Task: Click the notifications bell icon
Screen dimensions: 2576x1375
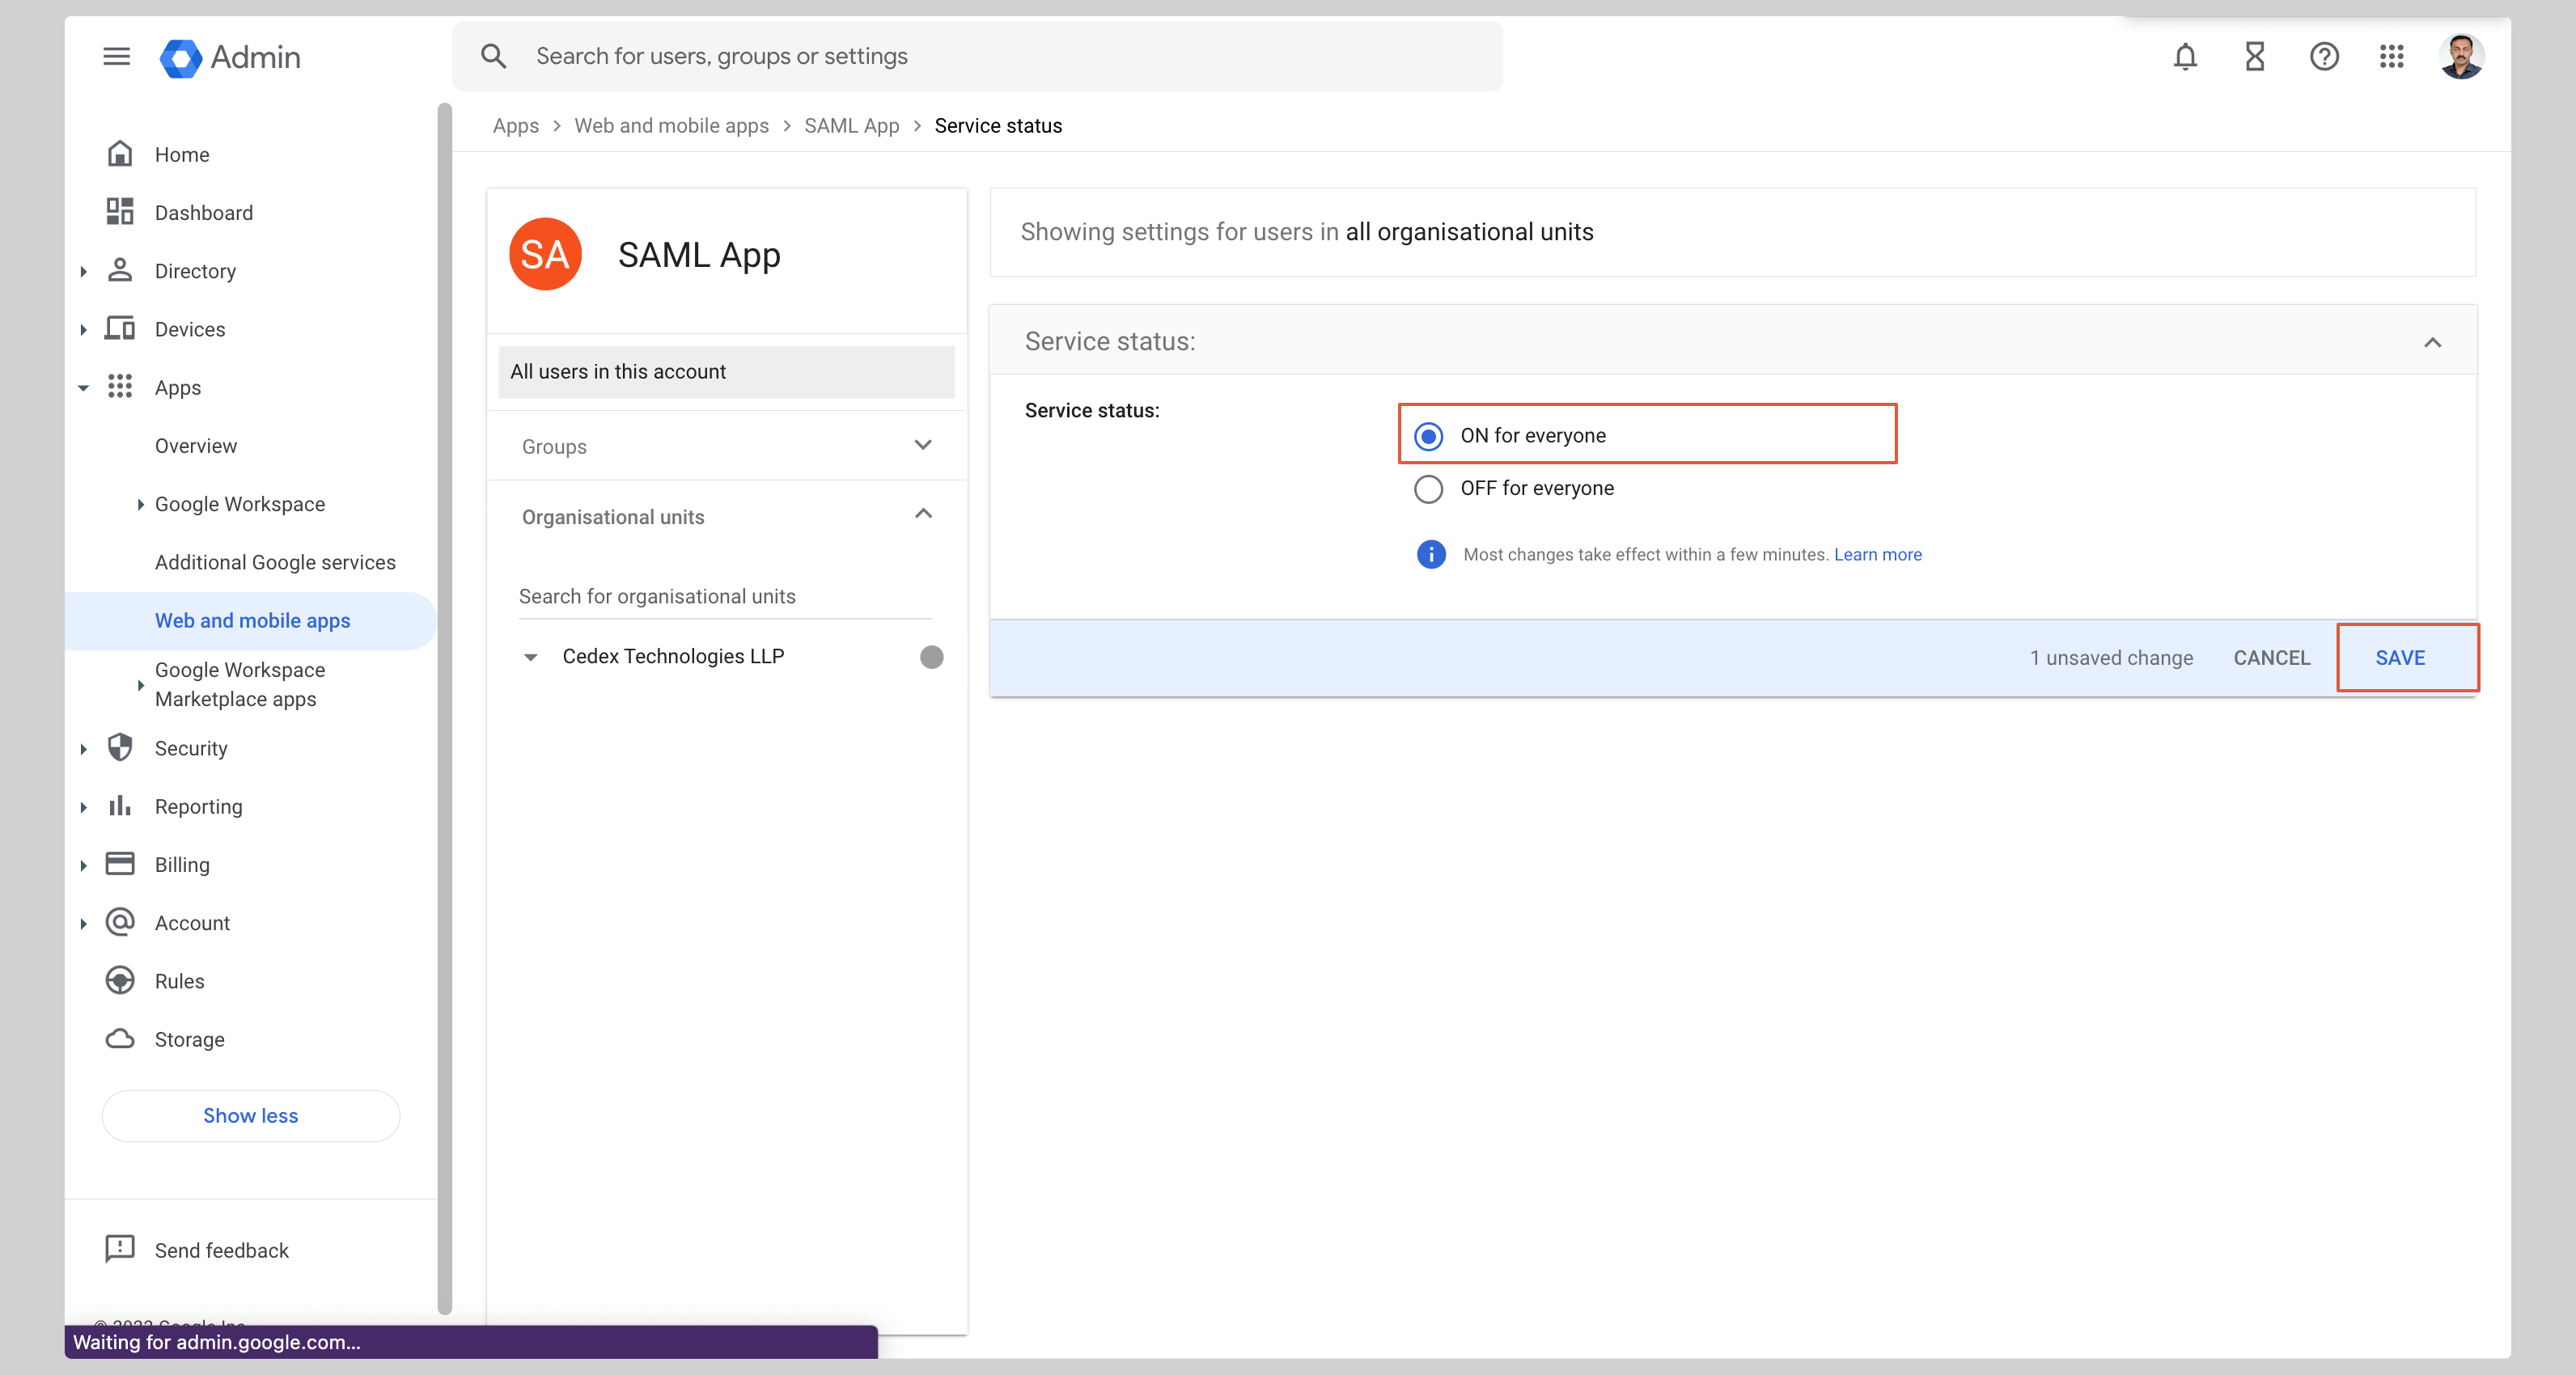Action: (x=2186, y=57)
